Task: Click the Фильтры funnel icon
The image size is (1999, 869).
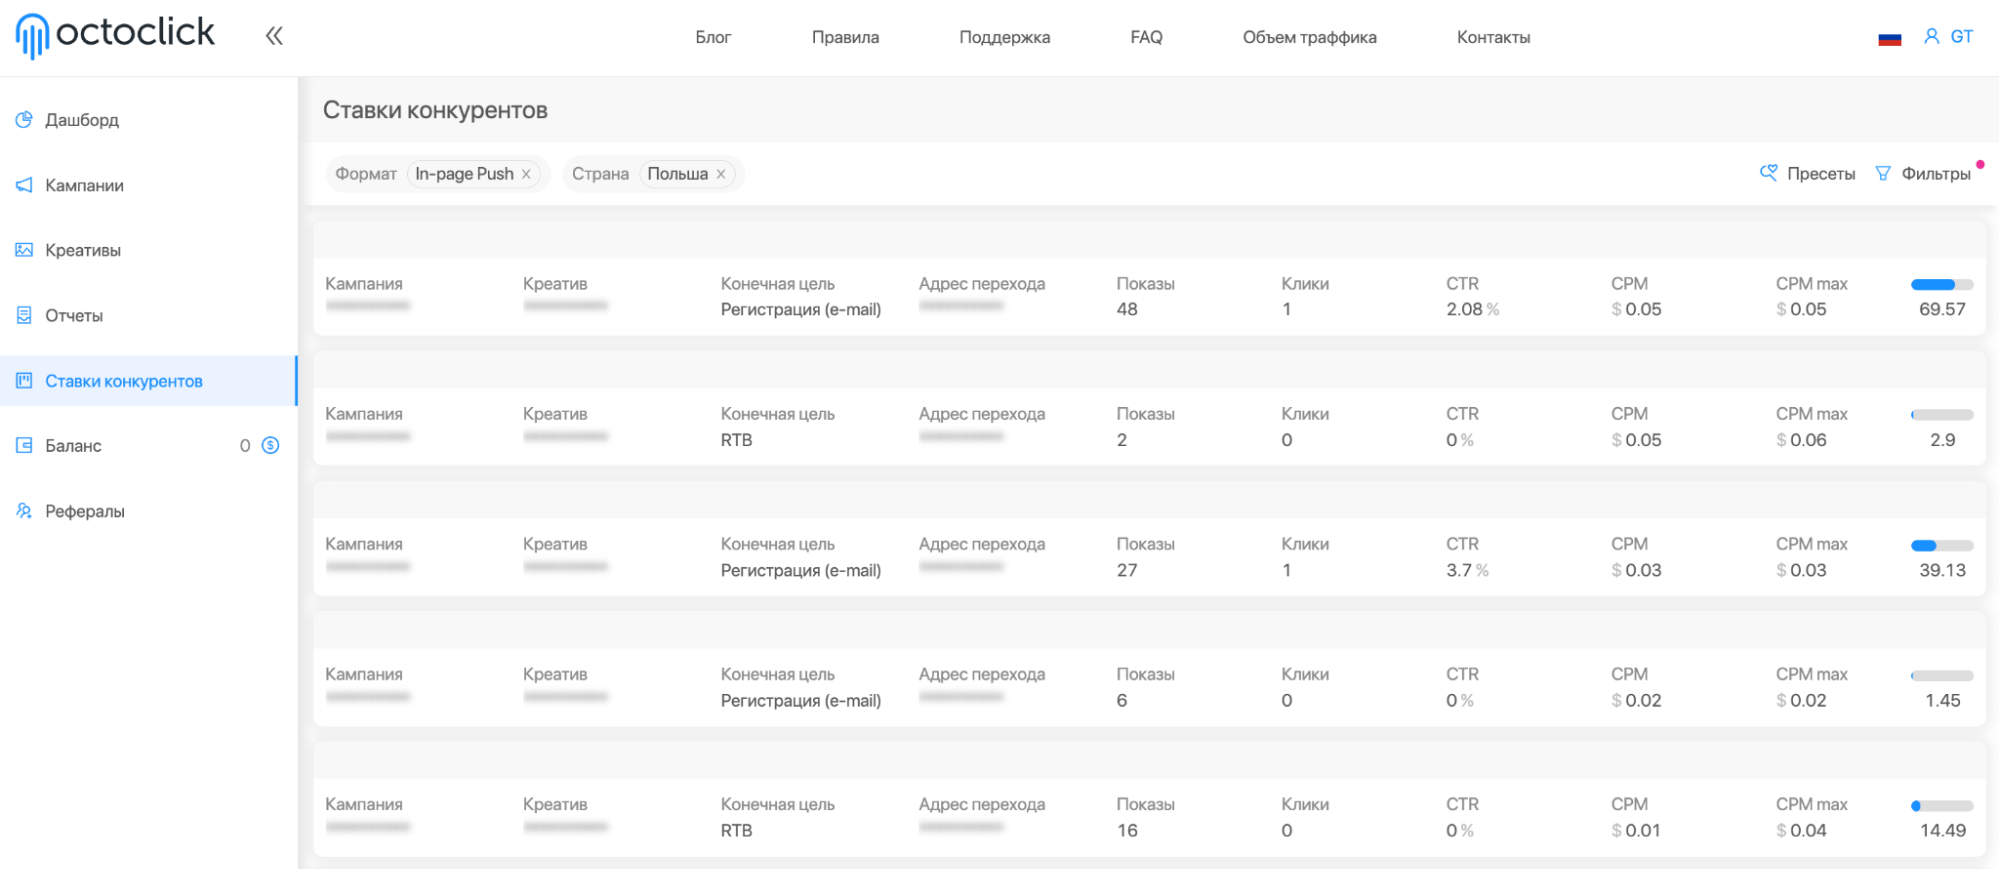Action: [1883, 173]
